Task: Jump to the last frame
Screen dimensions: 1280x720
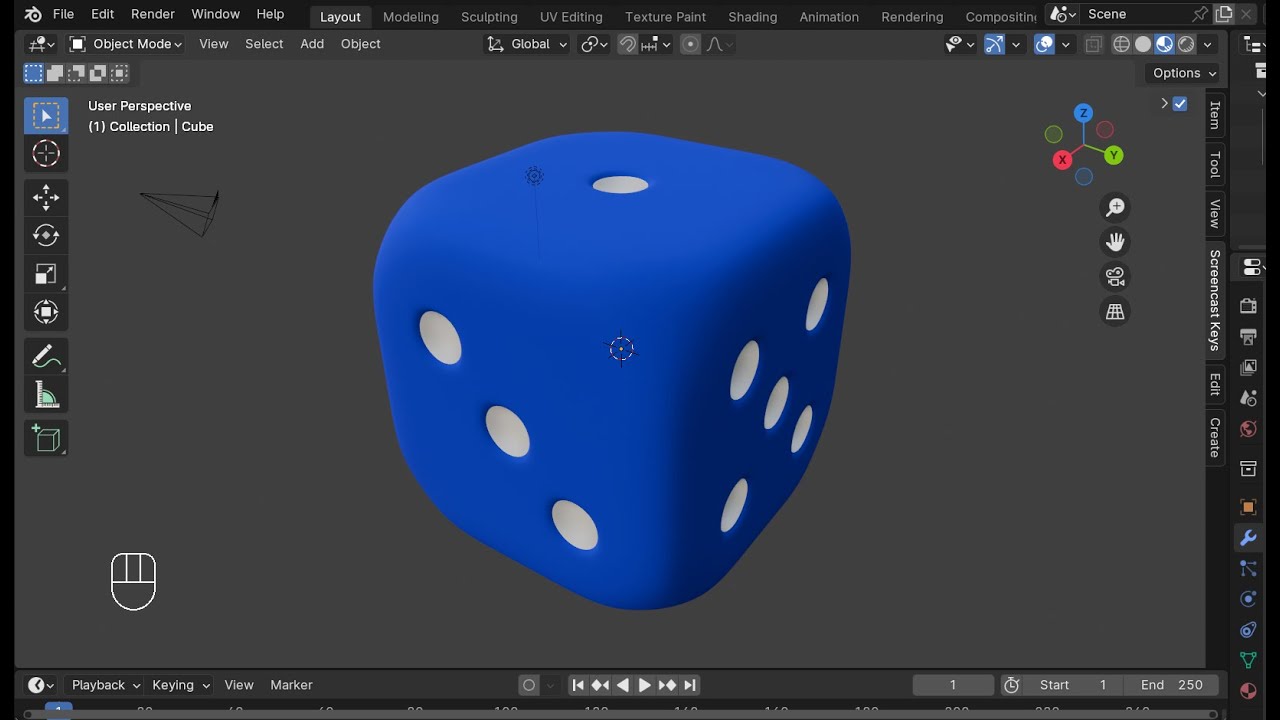Action: pyautogui.click(x=690, y=685)
